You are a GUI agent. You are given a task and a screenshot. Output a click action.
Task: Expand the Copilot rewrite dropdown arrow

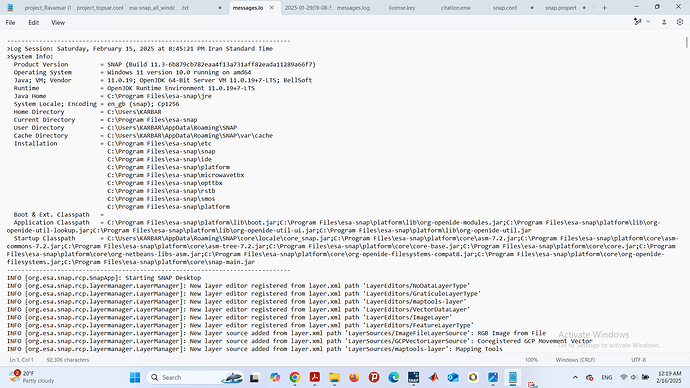[x=648, y=22]
